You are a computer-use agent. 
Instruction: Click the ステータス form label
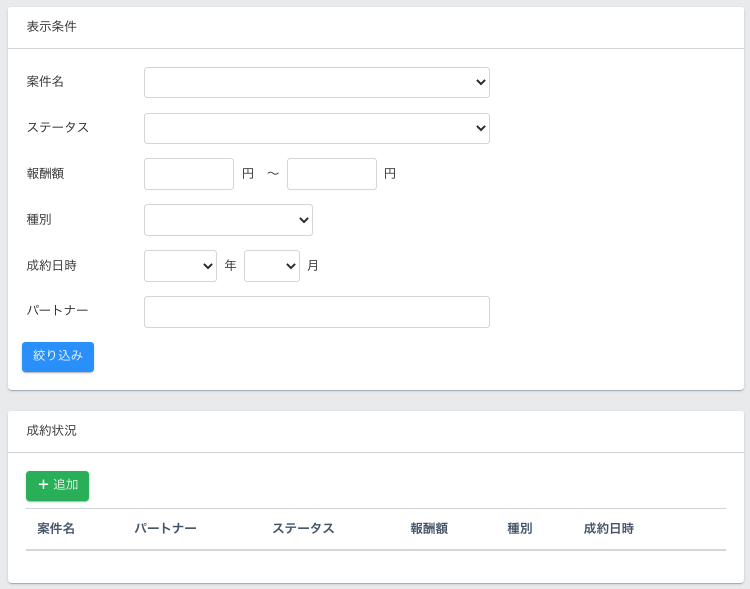tap(58, 127)
